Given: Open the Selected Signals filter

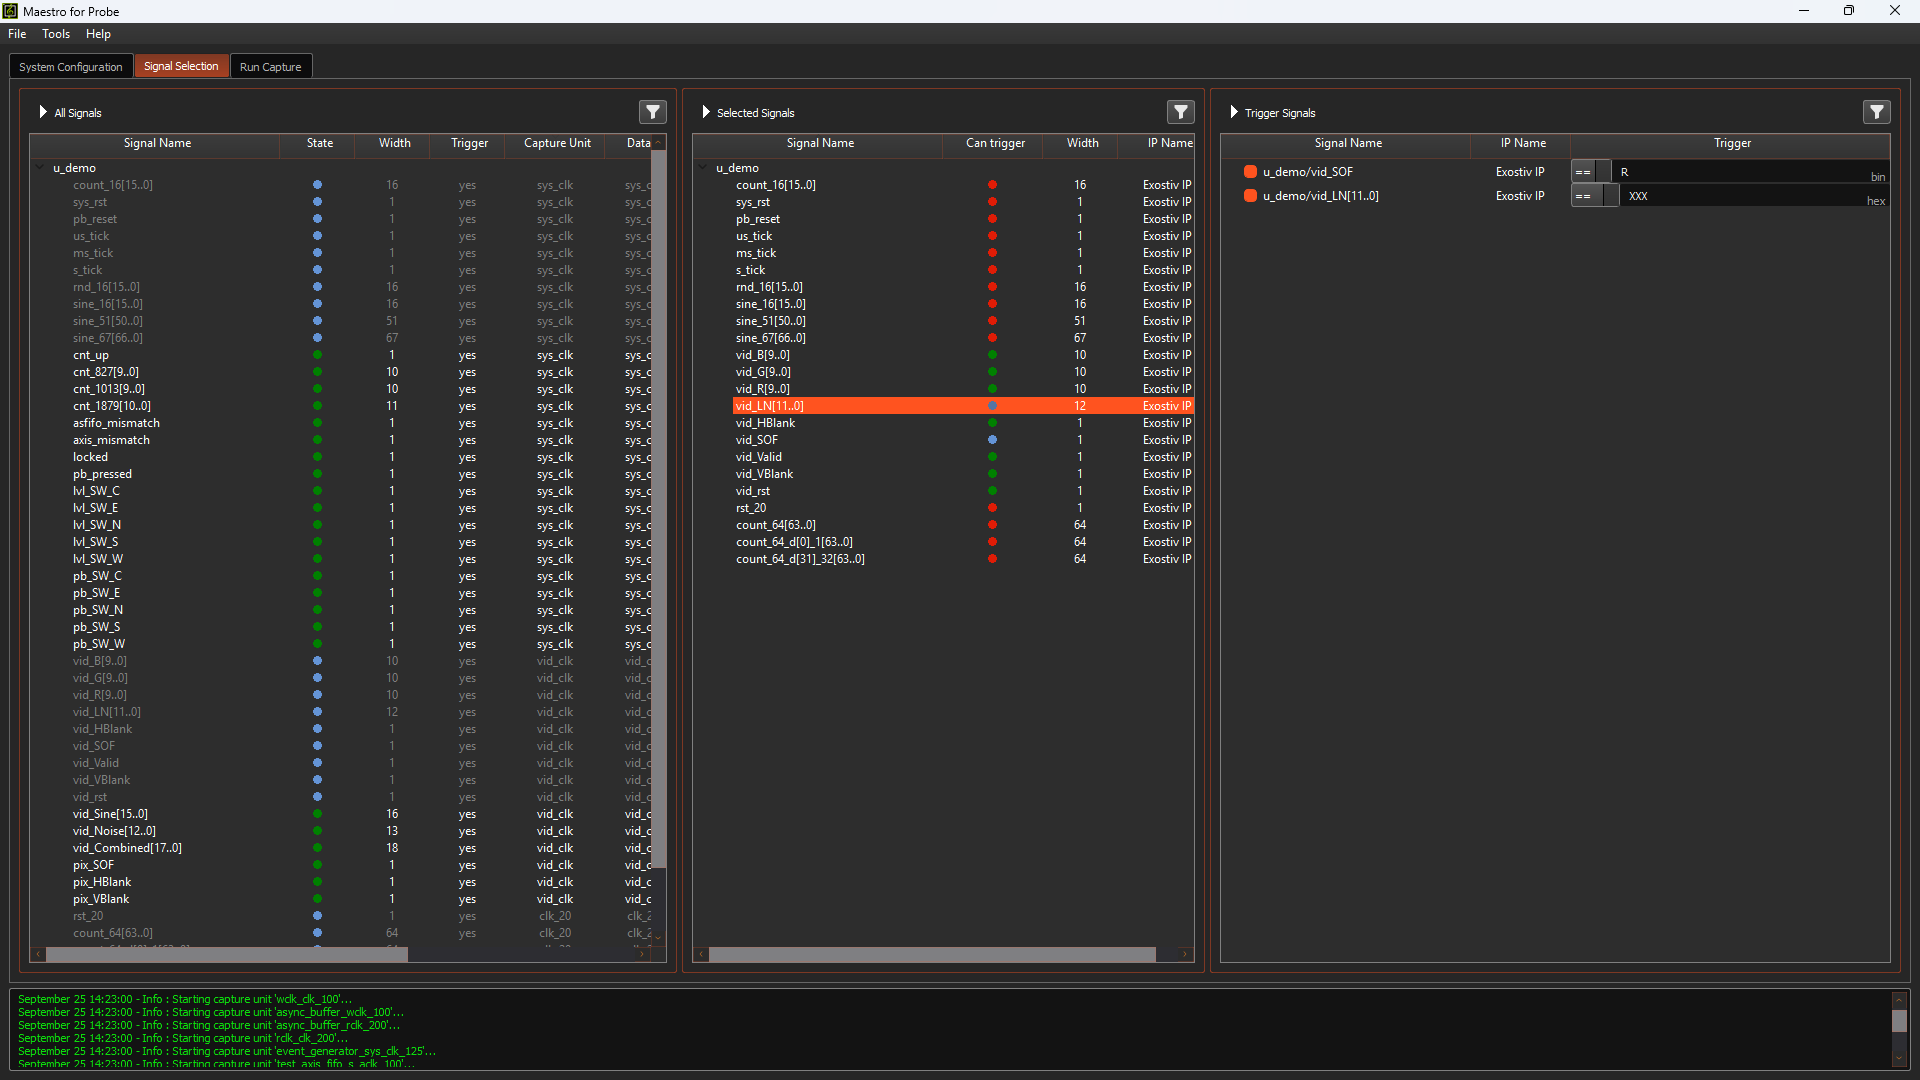Looking at the screenshot, I should (x=1180, y=112).
